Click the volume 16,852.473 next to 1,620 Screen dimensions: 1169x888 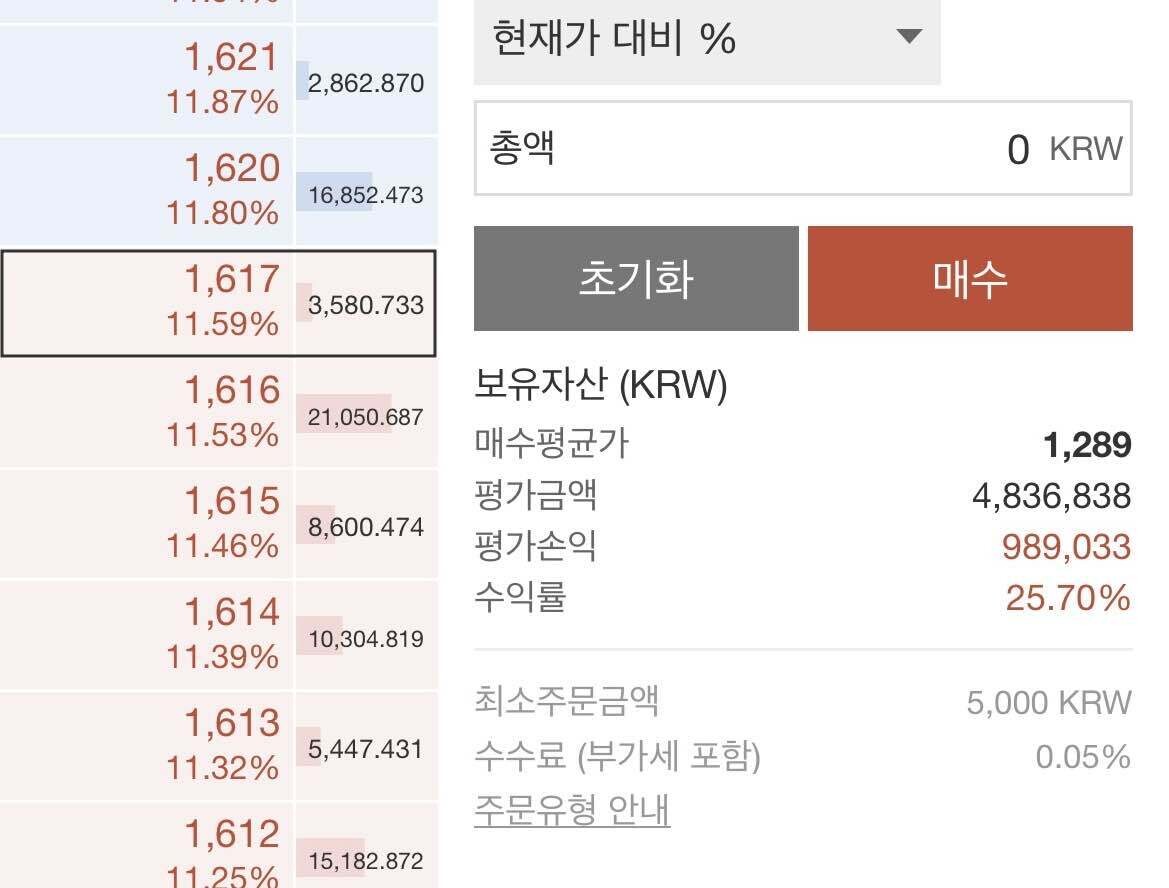click(x=365, y=190)
